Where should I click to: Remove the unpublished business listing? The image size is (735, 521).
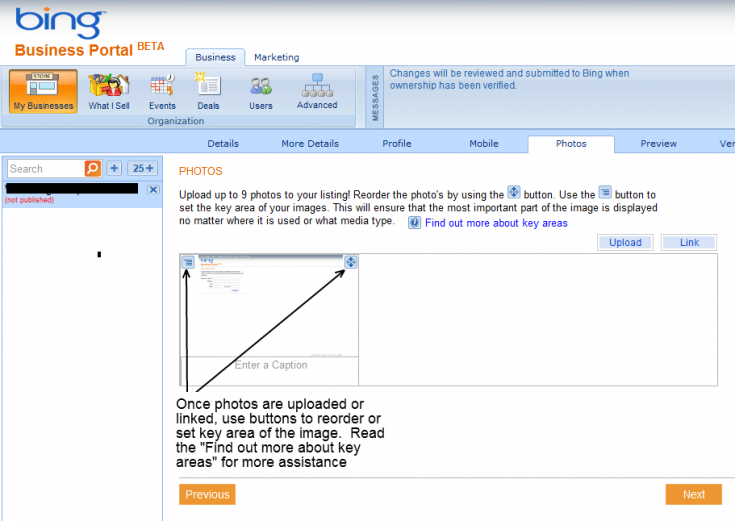click(153, 189)
